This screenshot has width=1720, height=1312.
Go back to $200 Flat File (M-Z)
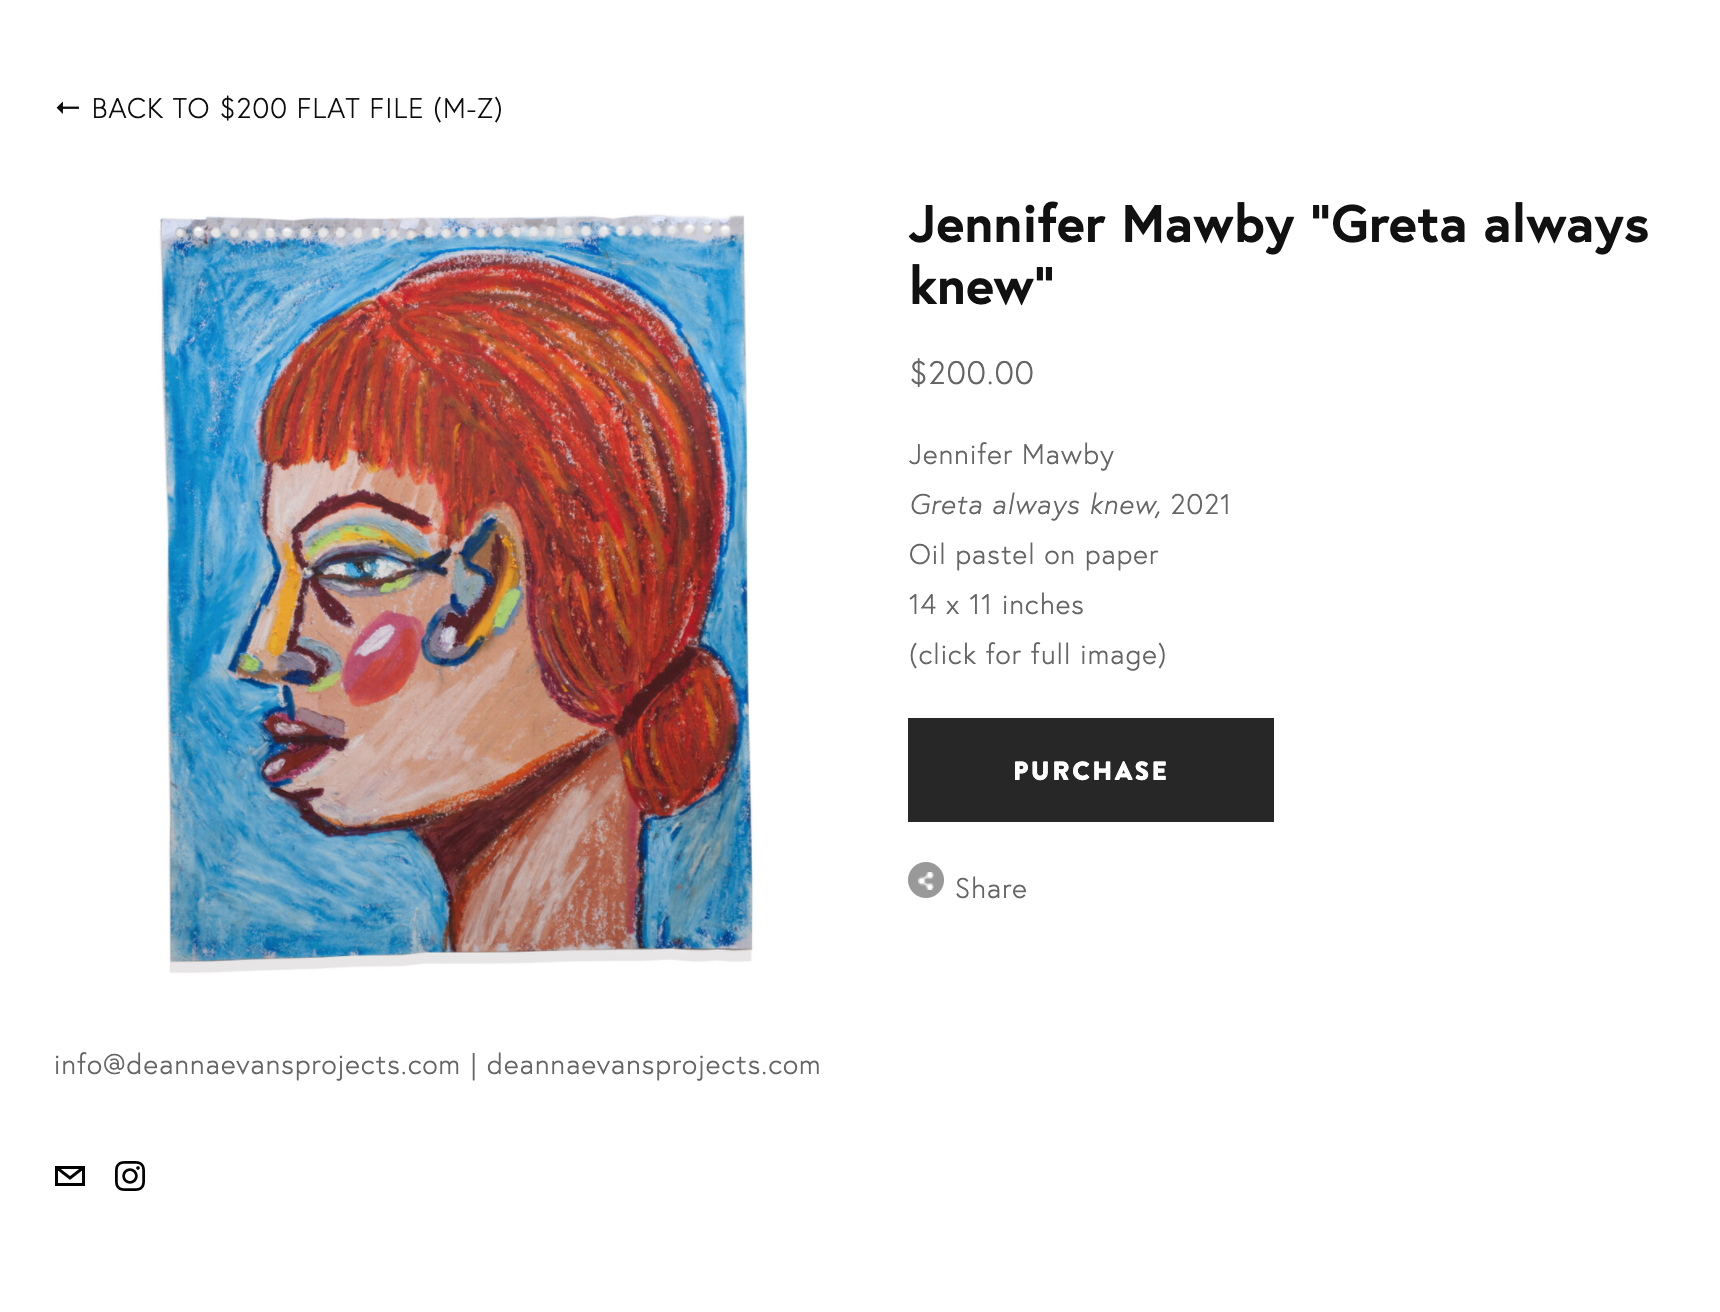(x=296, y=108)
